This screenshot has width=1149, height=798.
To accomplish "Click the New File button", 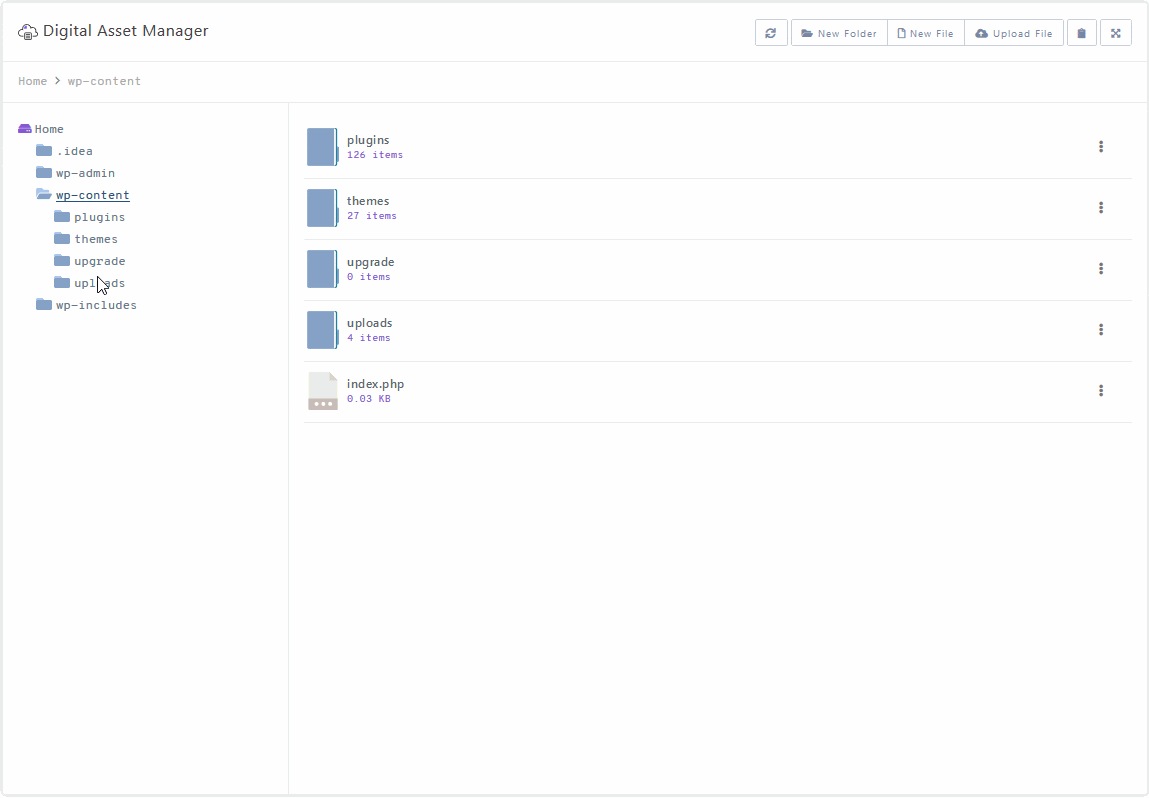I will click(x=926, y=33).
